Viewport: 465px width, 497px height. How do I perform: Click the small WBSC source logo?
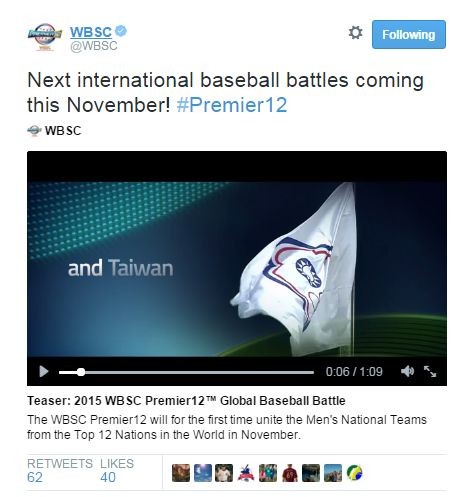pos(34,131)
